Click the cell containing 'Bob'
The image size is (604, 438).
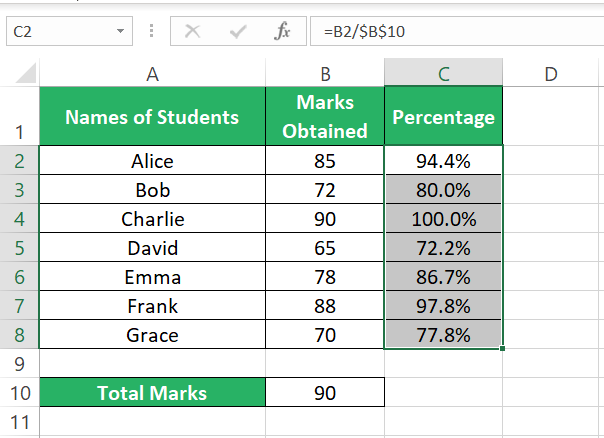153,189
